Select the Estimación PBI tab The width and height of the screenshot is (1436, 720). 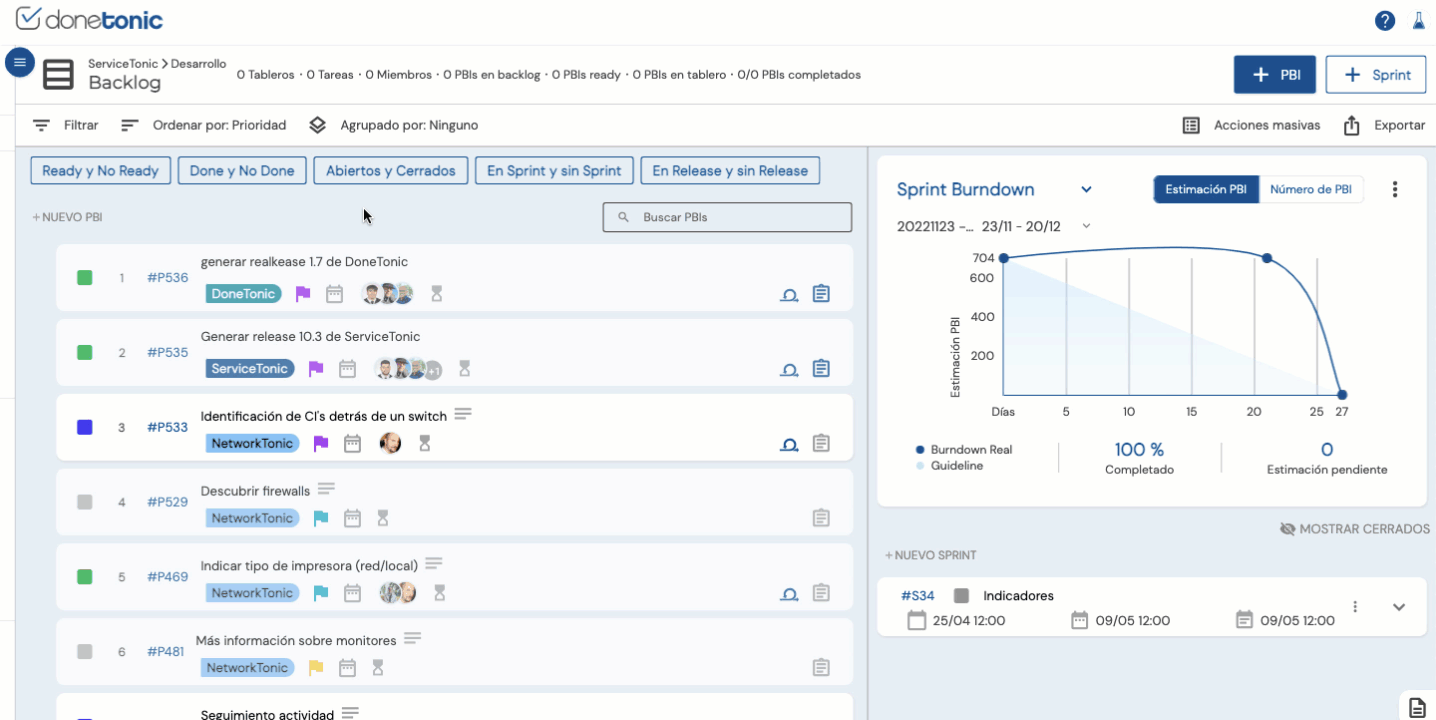point(1206,189)
